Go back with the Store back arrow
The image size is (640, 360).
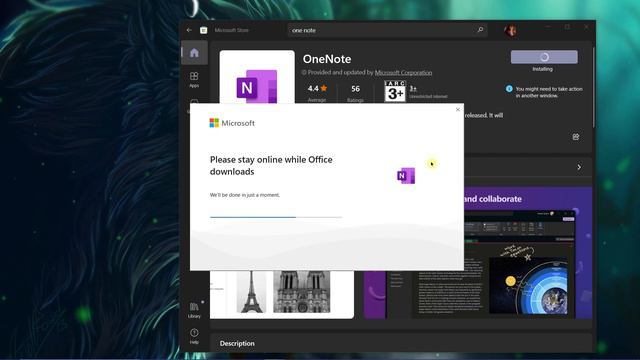tap(189, 30)
